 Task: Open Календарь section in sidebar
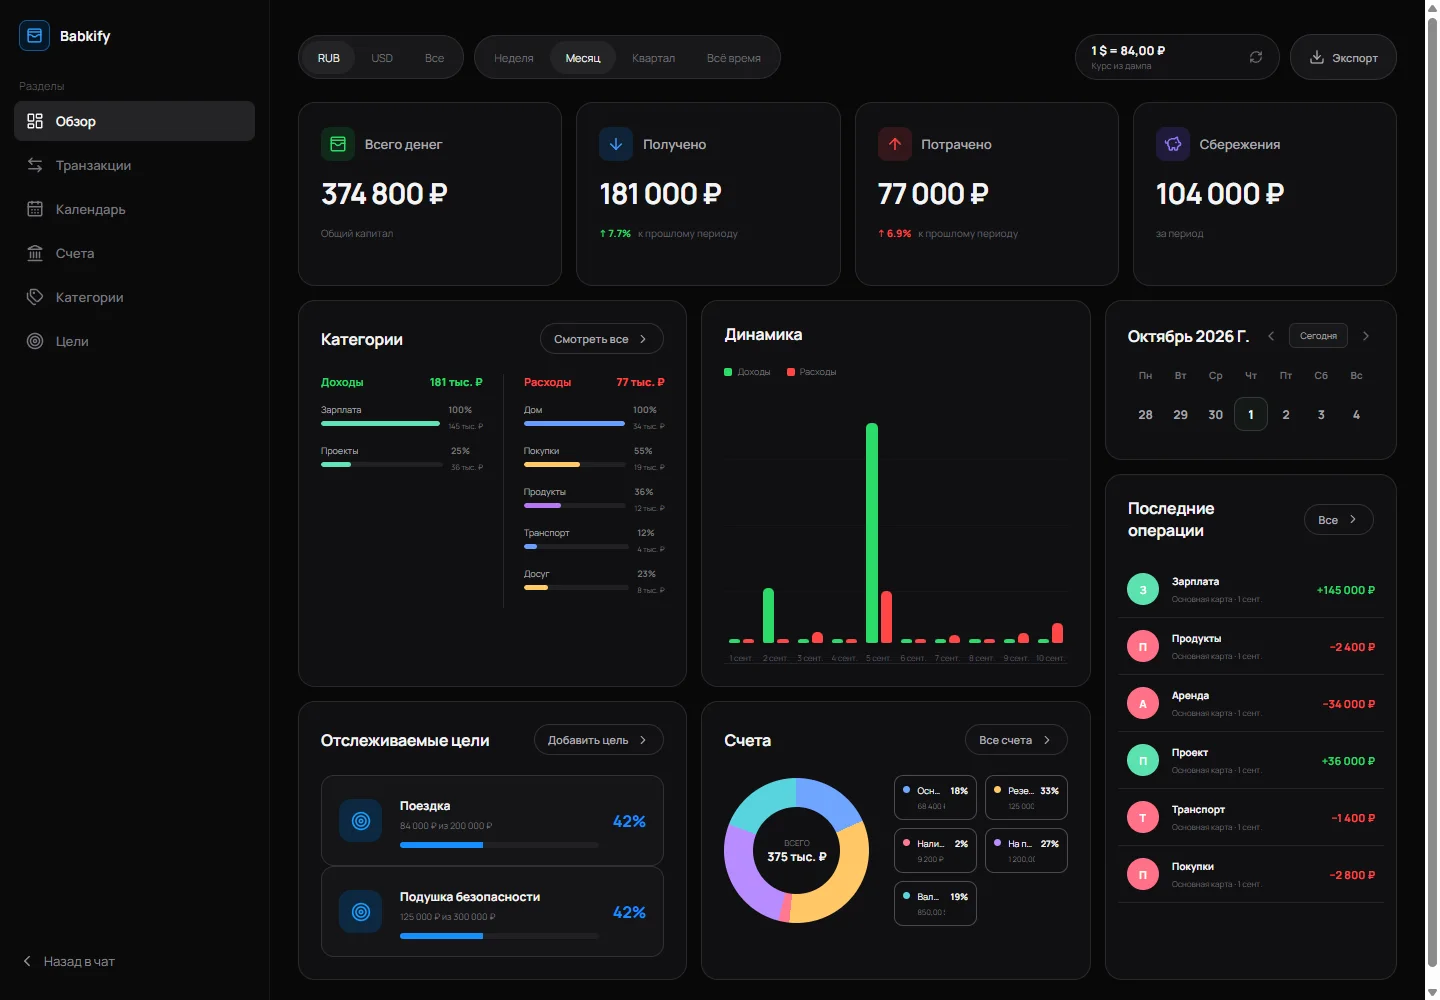(134, 209)
